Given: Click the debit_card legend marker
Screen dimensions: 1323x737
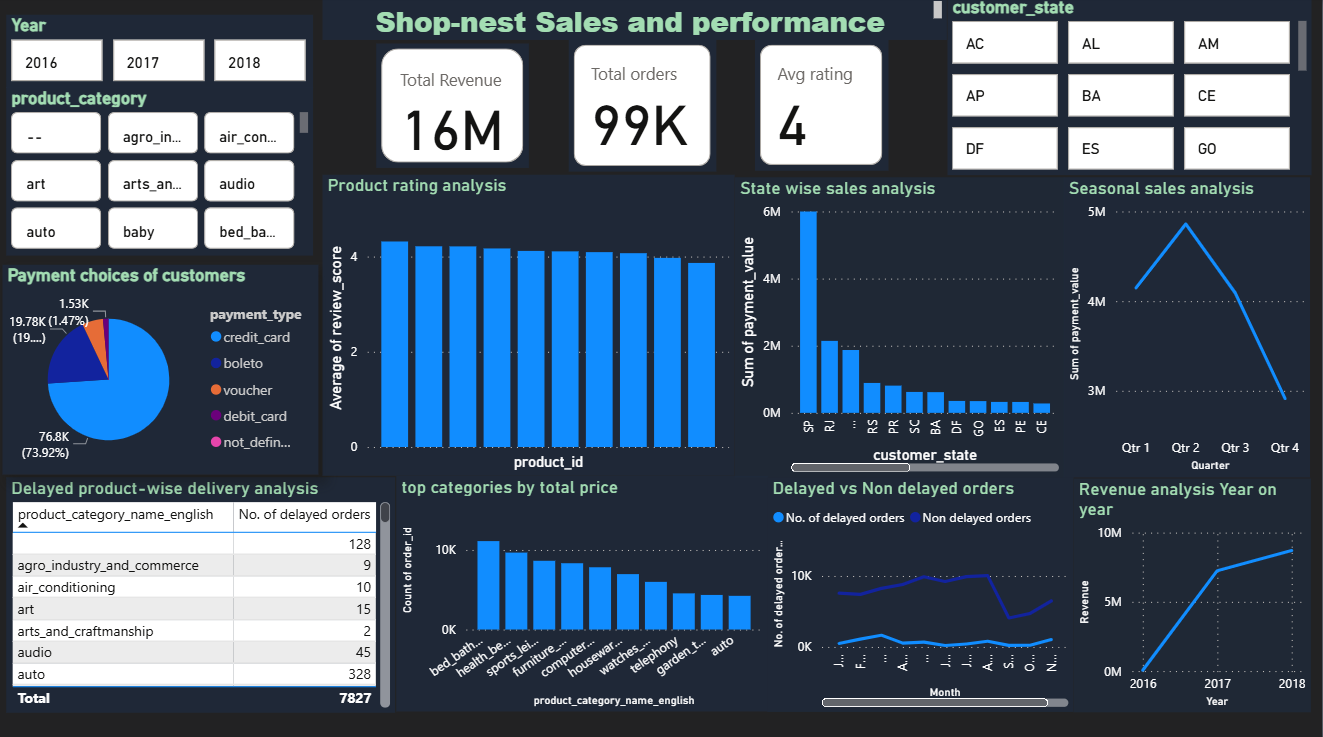Looking at the screenshot, I should (215, 416).
